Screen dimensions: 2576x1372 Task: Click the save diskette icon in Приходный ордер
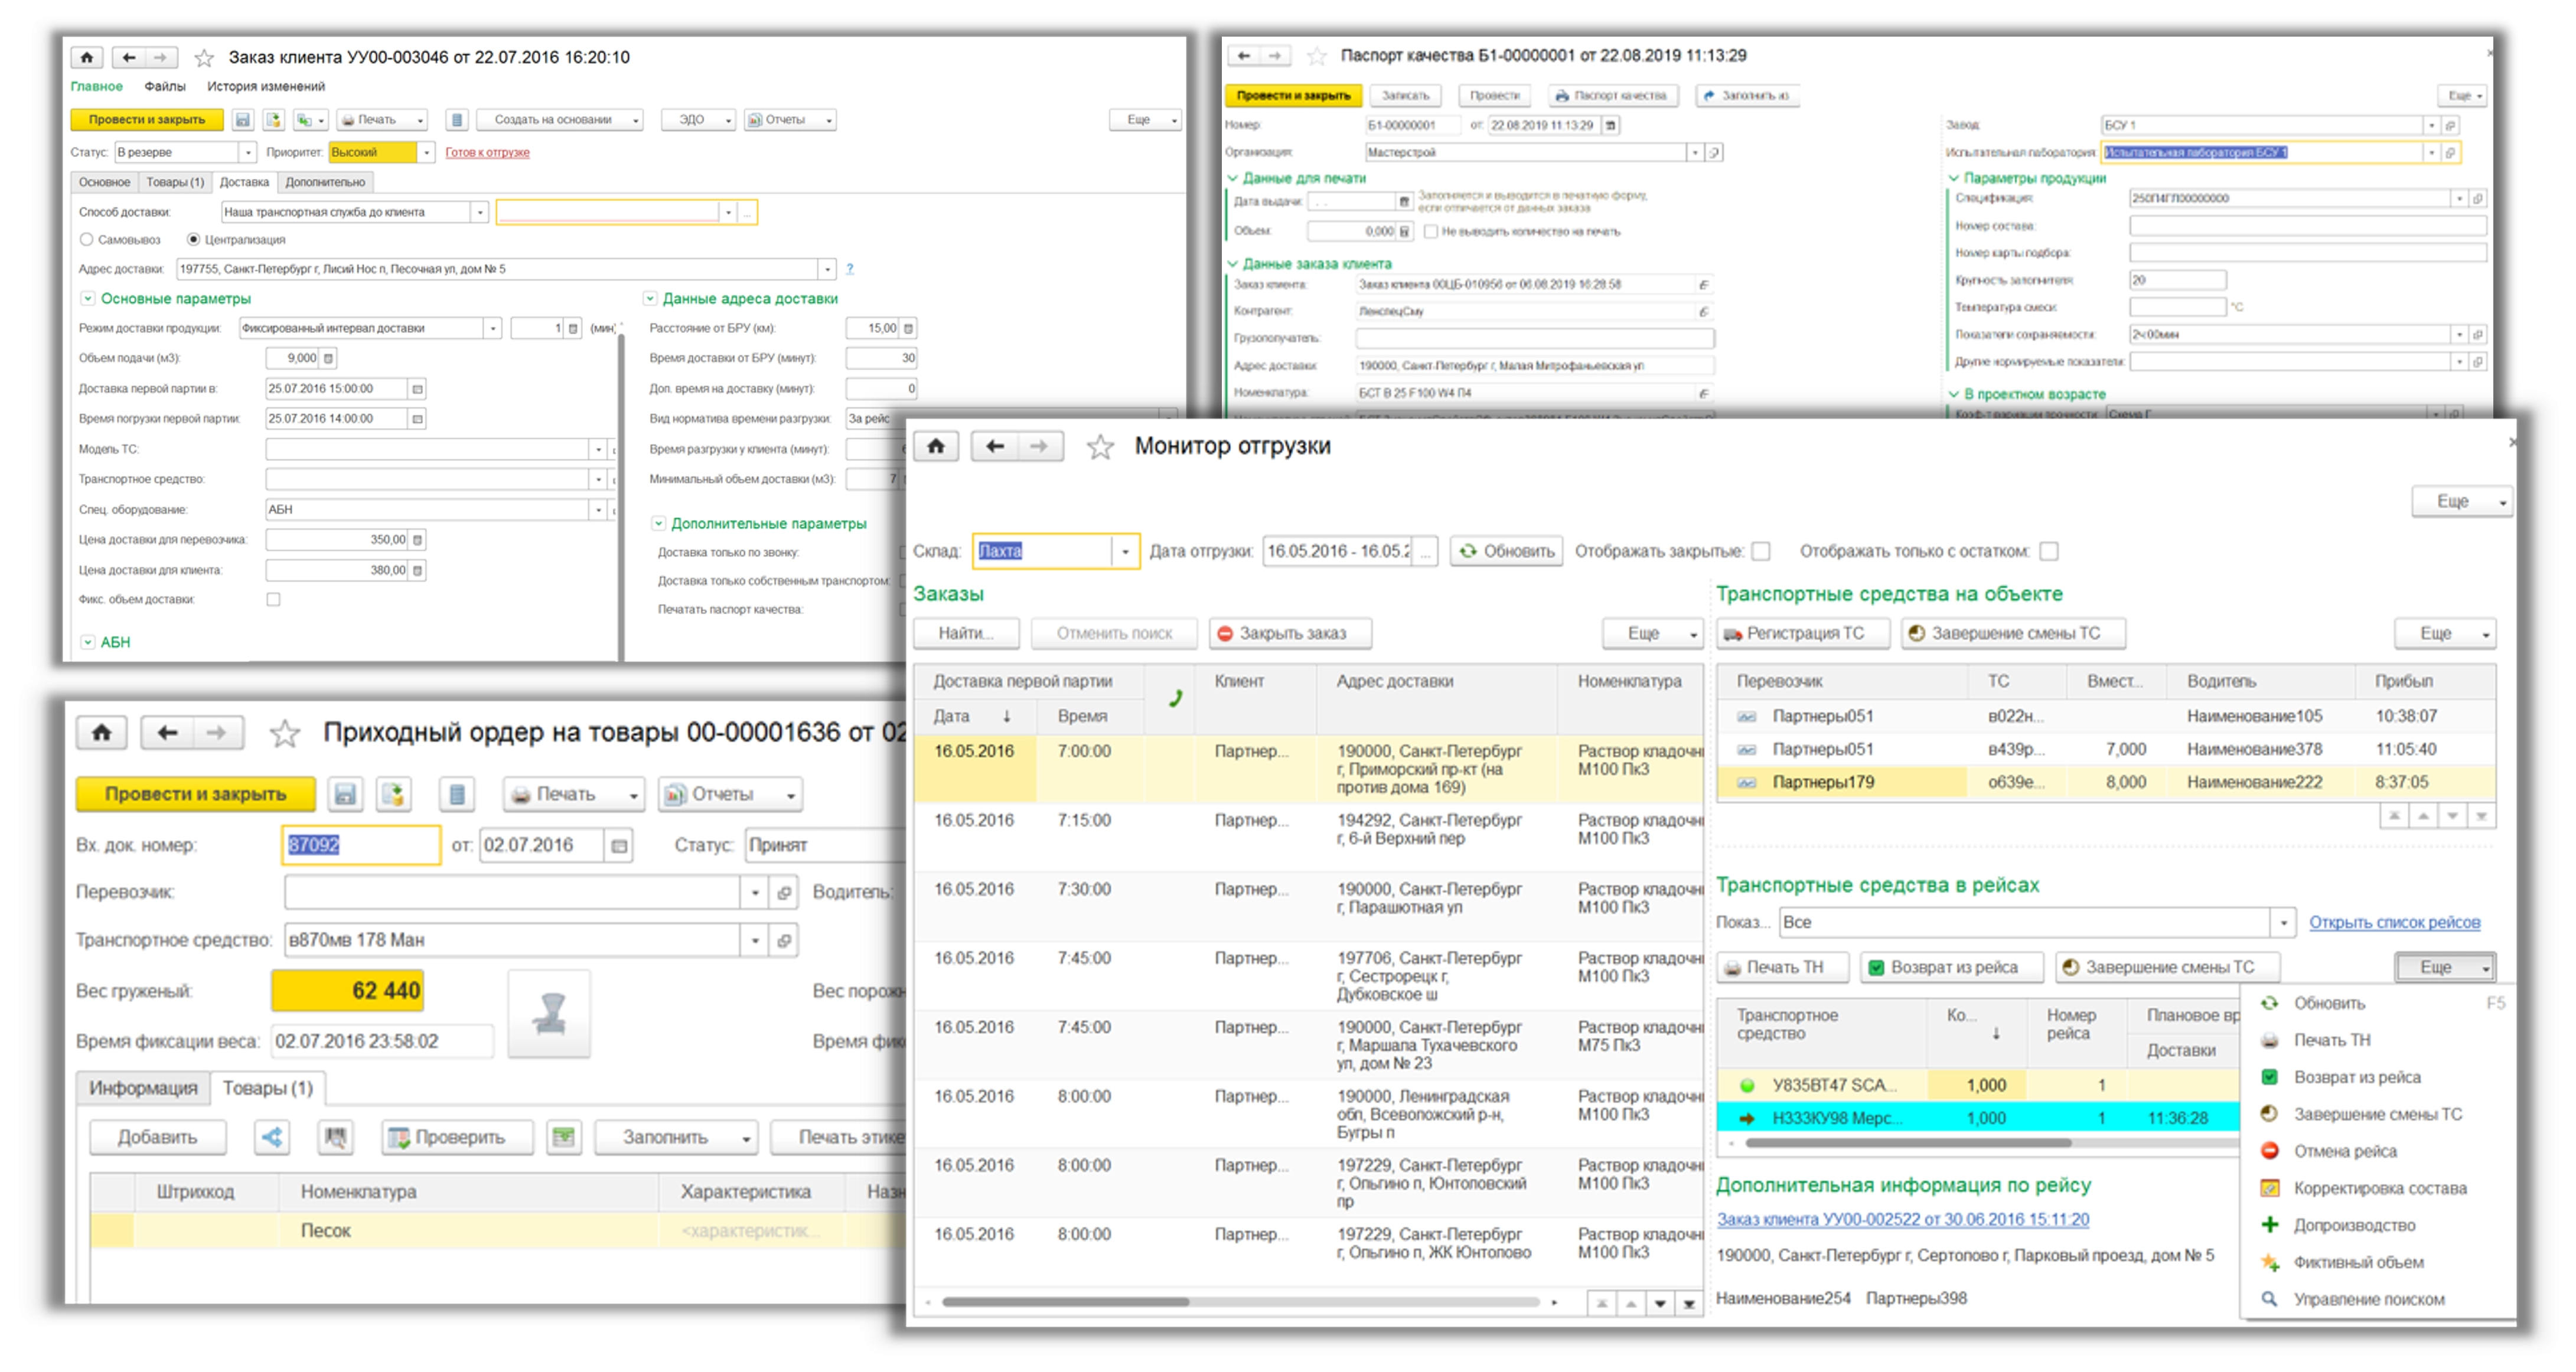tap(345, 794)
